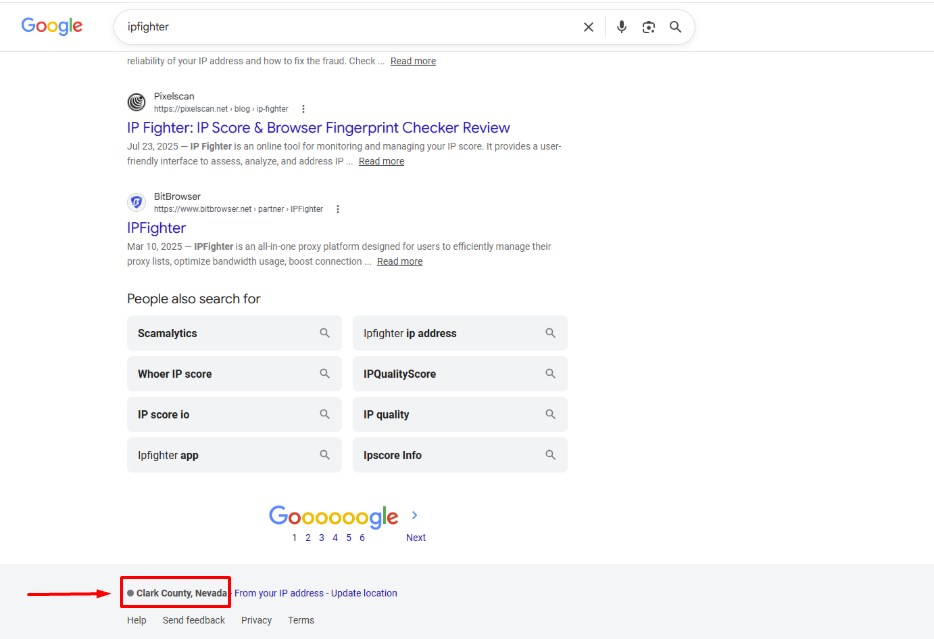Click the Google logo in header
934x639 pixels.
click(52, 26)
